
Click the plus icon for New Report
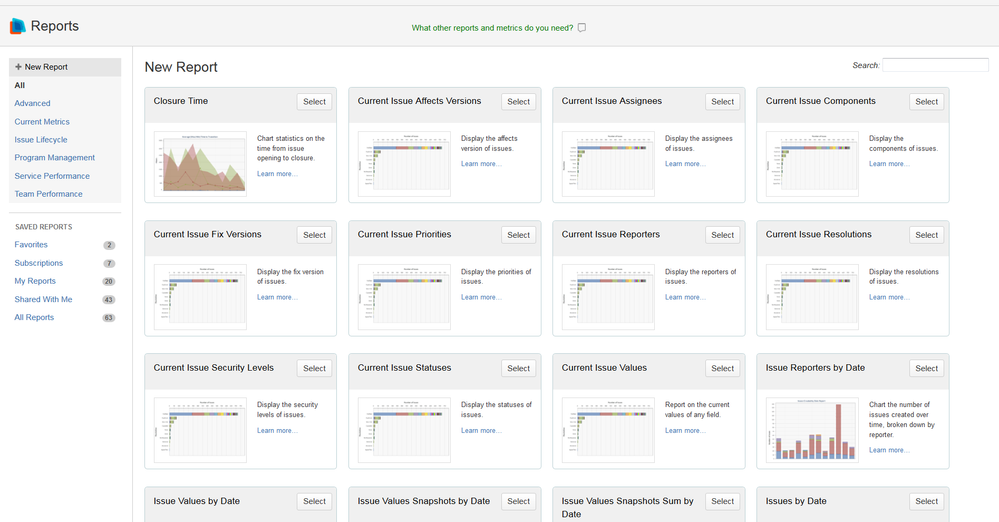pyautogui.click(x=18, y=66)
